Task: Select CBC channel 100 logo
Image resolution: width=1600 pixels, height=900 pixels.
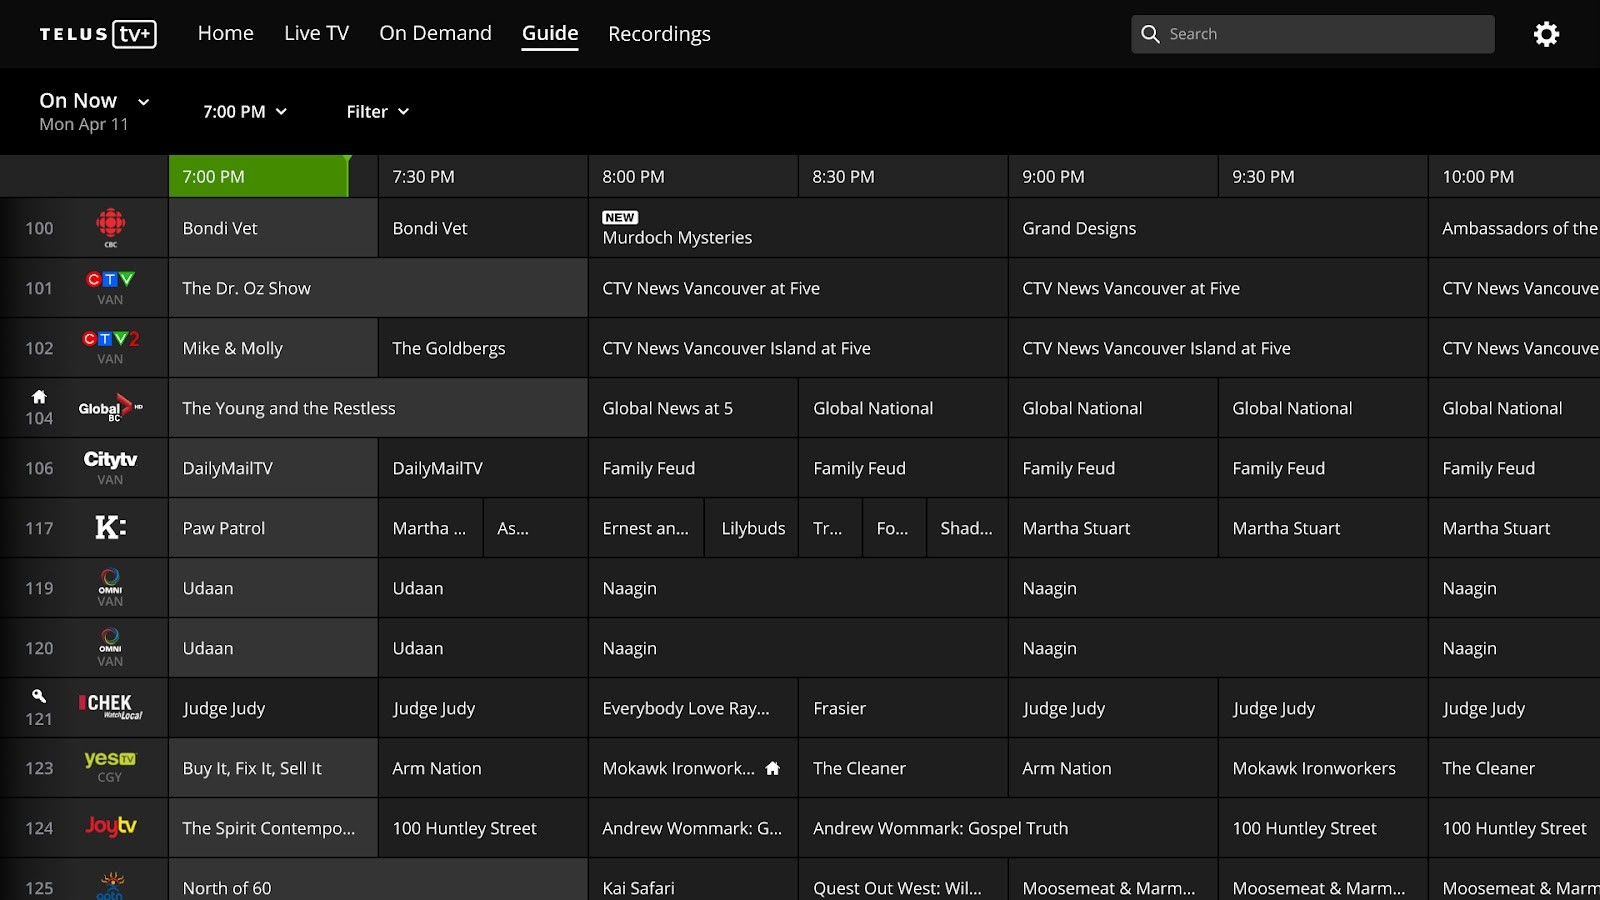Action: pos(110,228)
